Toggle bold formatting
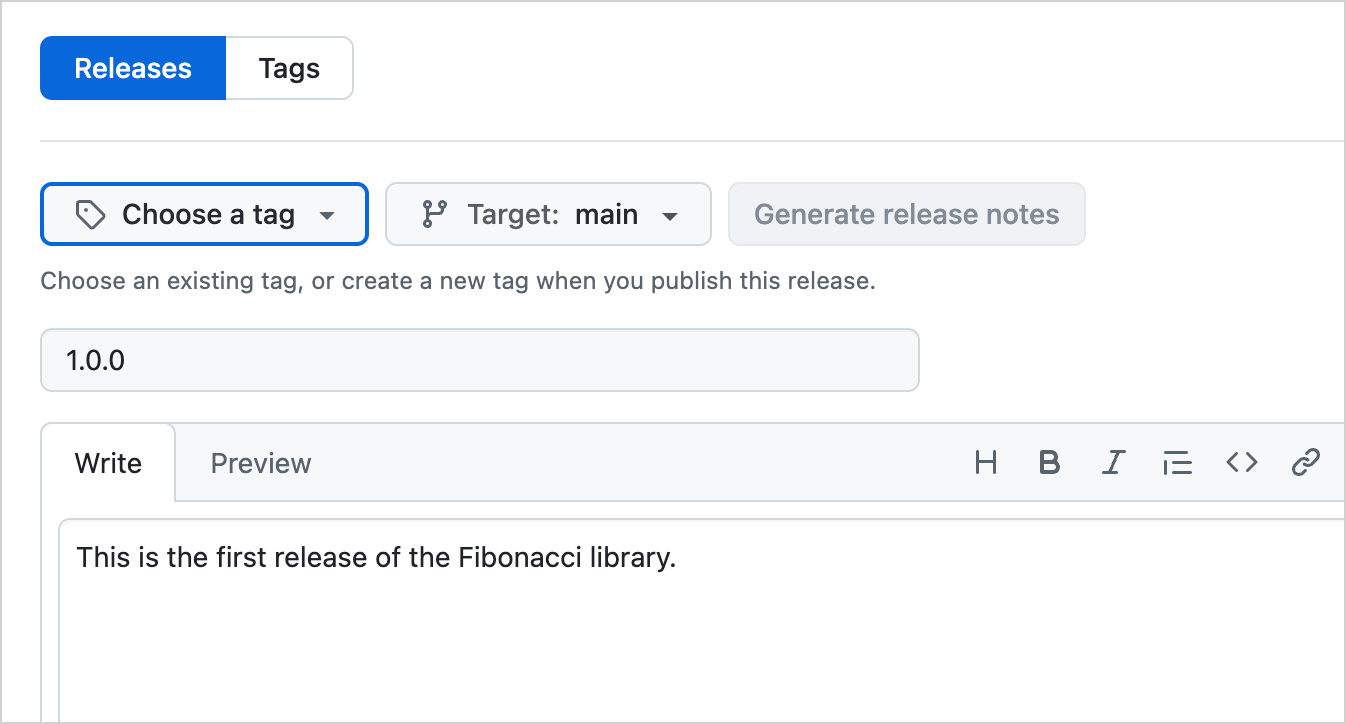The image size is (1346, 724). tap(1050, 462)
